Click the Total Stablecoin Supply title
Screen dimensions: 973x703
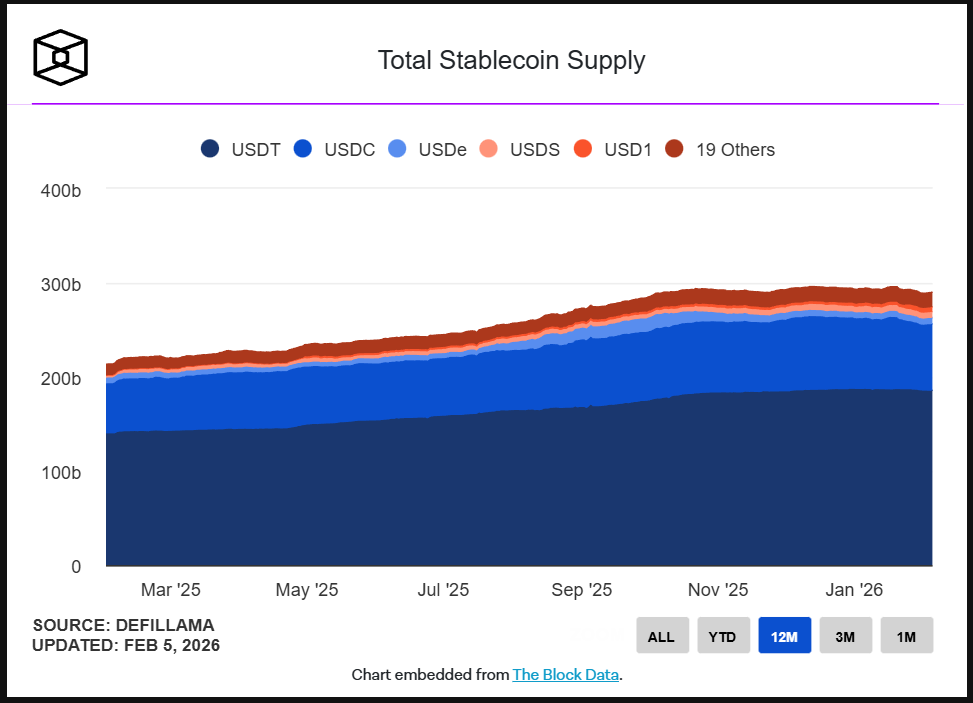[x=511, y=60]
